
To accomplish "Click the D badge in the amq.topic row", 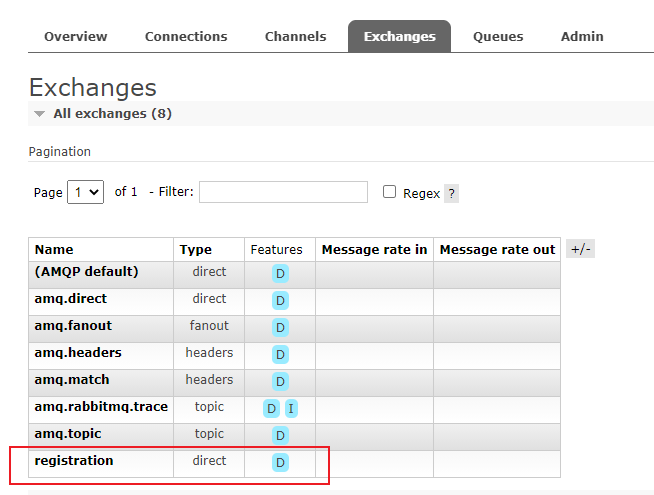I will (x=280, y=435).
